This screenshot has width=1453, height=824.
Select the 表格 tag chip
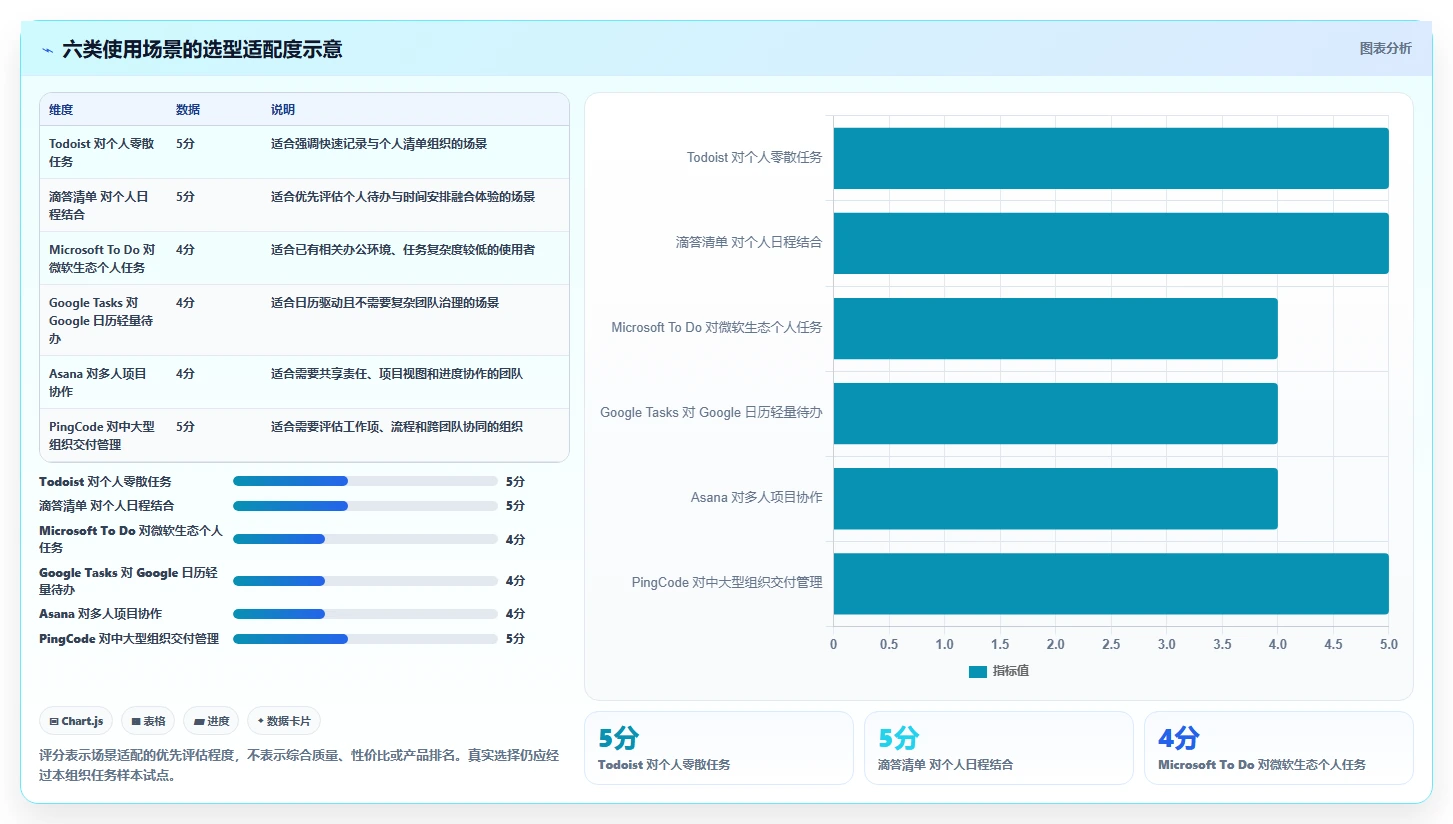click(148, 721)
